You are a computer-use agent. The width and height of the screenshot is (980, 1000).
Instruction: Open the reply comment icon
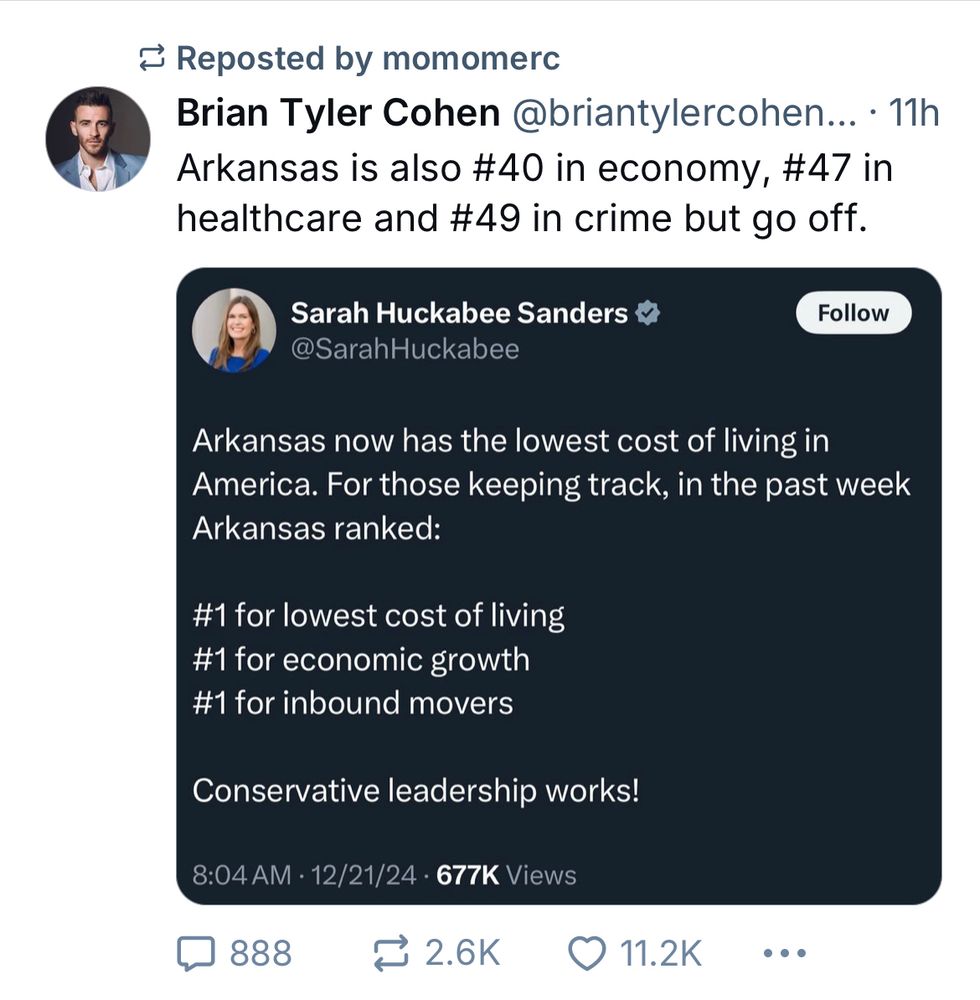click(x=195, y=953)
